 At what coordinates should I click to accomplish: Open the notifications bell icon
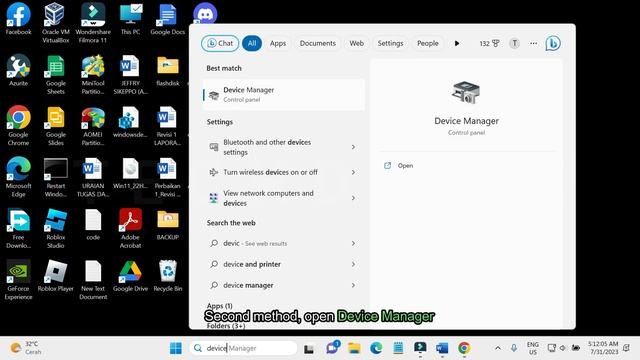click(627, 348)
